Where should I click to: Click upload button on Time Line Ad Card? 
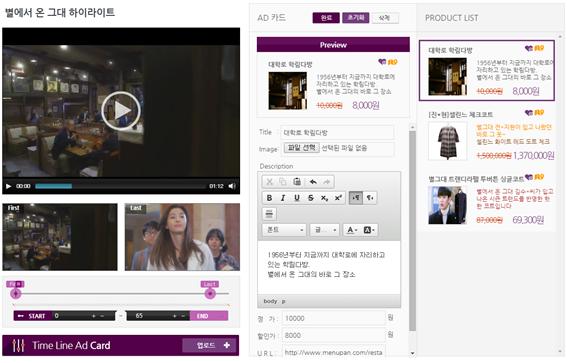click(x=210, y=345)
